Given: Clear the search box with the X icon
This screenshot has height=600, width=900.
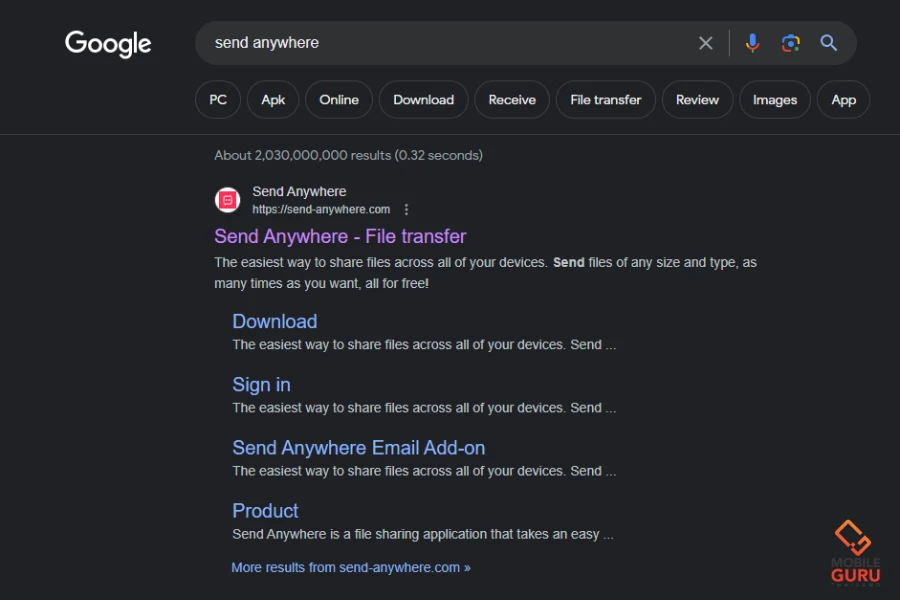Looking at the screenshot, I should [x=705, y=43].
